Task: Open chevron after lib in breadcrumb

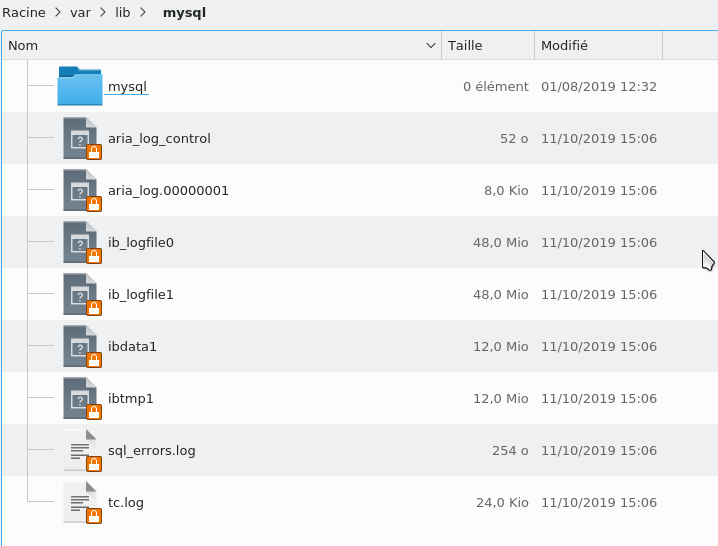Action: click(x=143, y=12)
